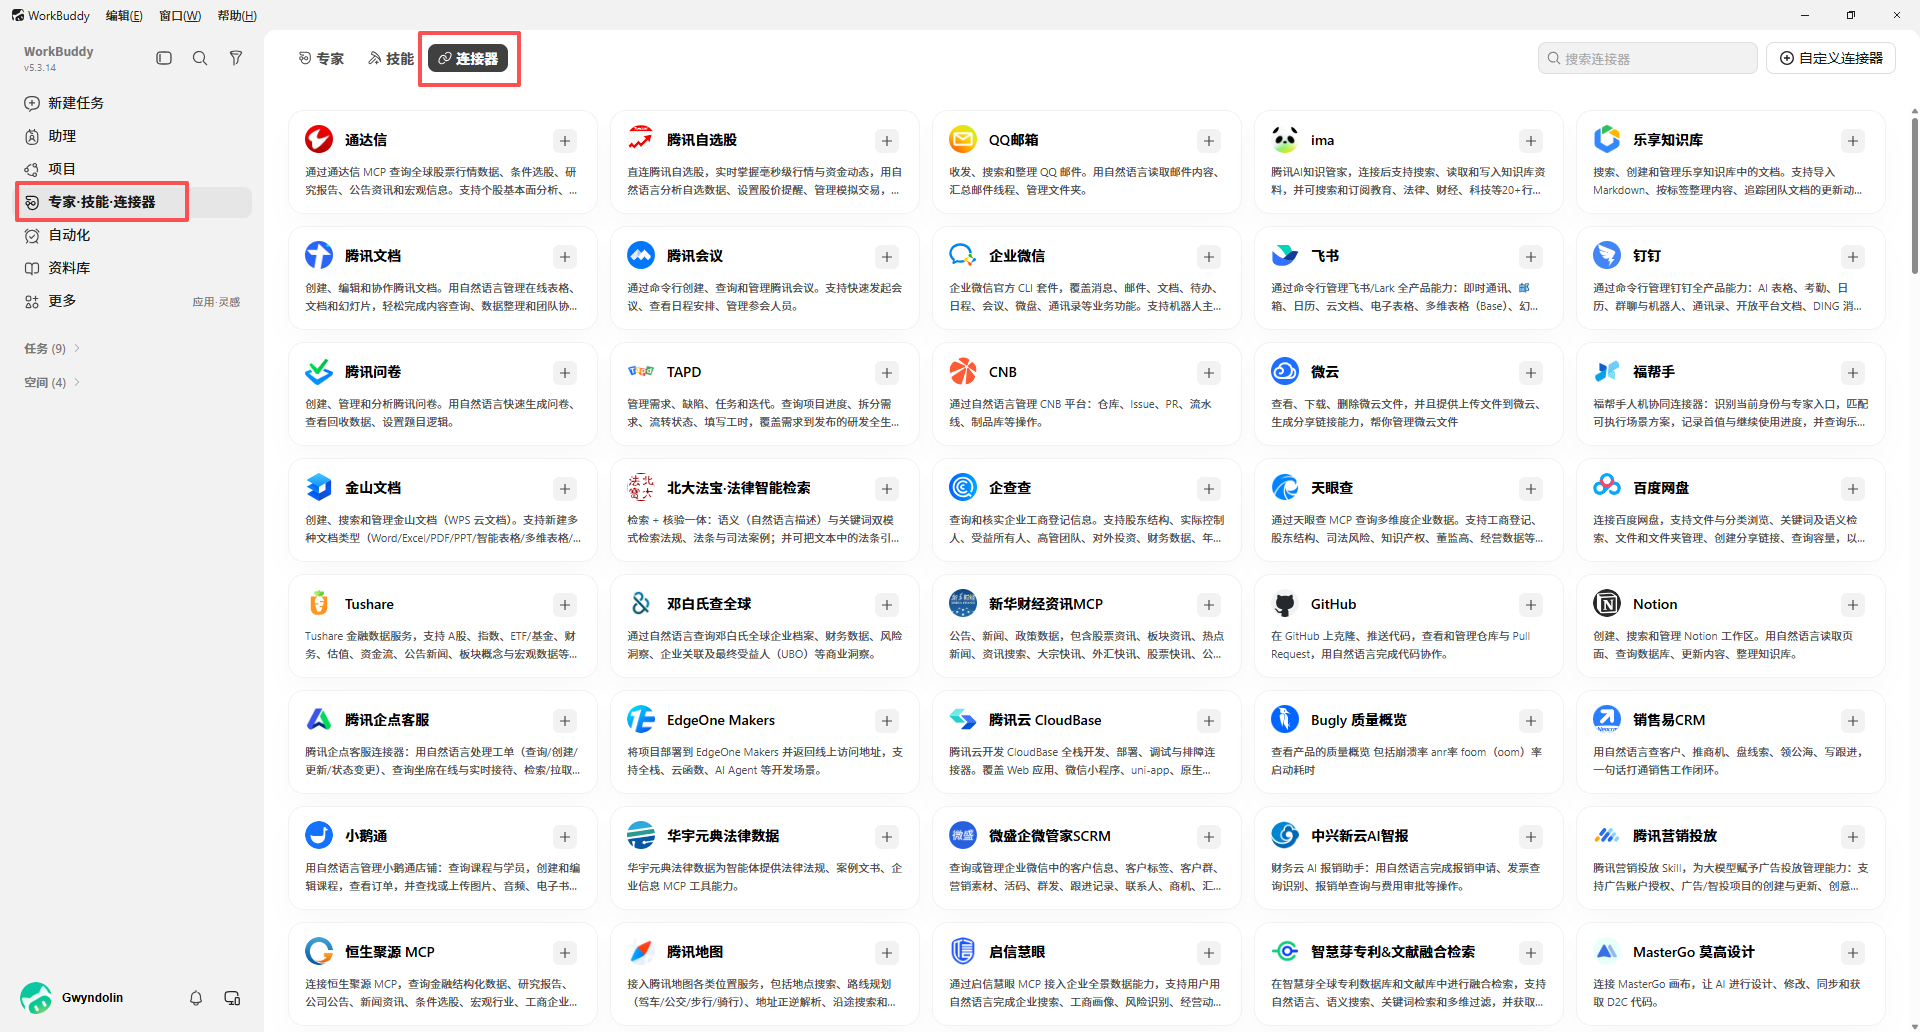The height and width of the screenshot is (1032, 1920).
Task: Click the 搜索连接器 search field
Action: pyautogui.click(x=1647, y=58)
